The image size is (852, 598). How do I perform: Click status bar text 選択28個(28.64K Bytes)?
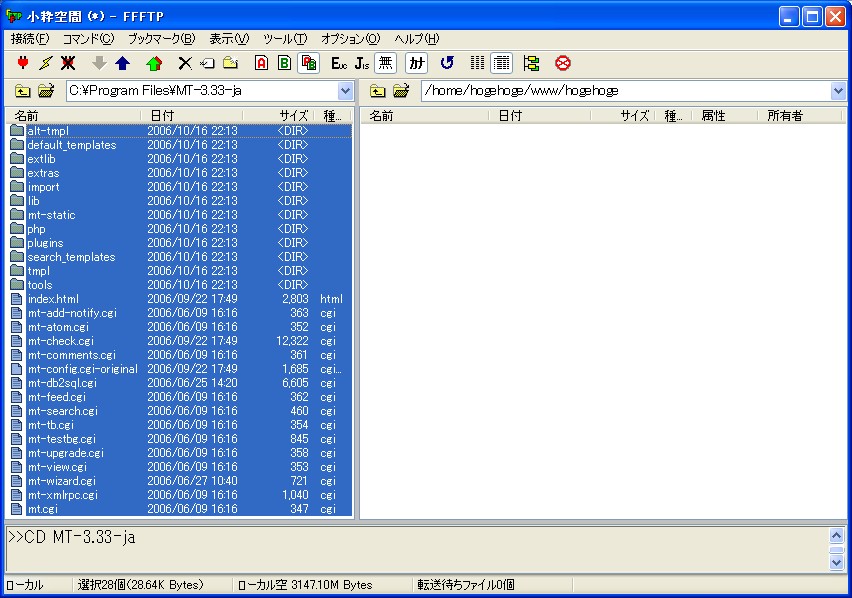pos(140,585)
